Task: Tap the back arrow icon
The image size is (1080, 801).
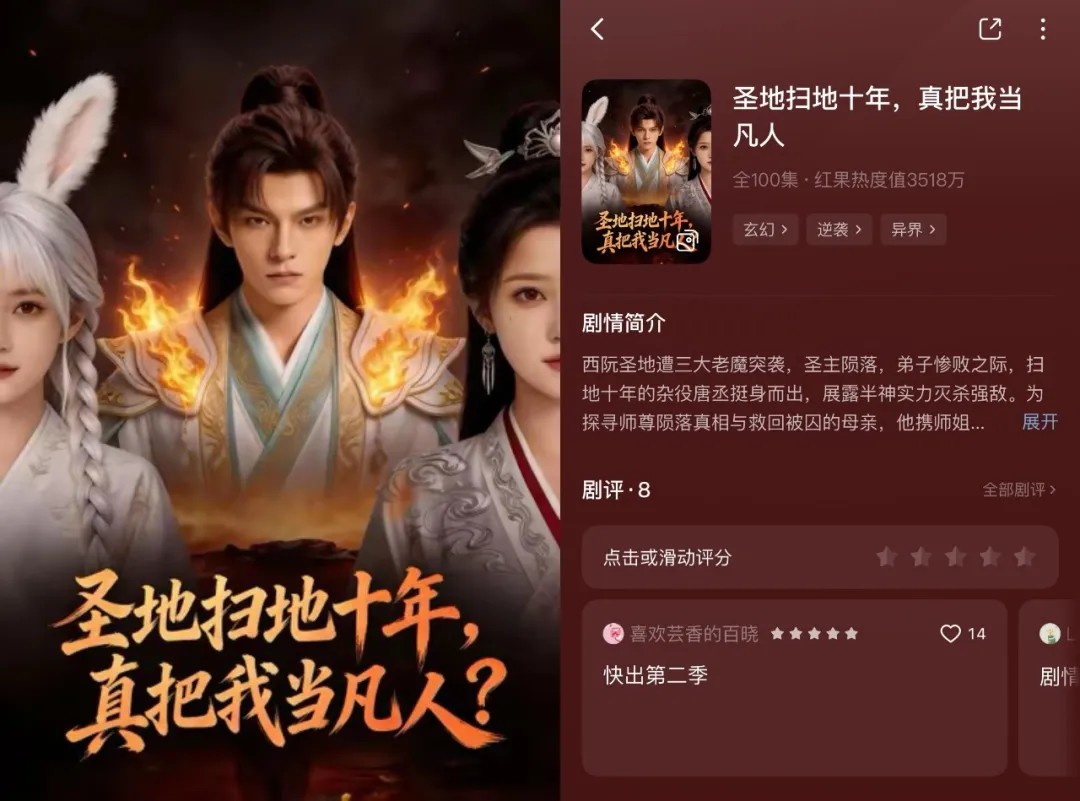Action: [x=597, y=29]
